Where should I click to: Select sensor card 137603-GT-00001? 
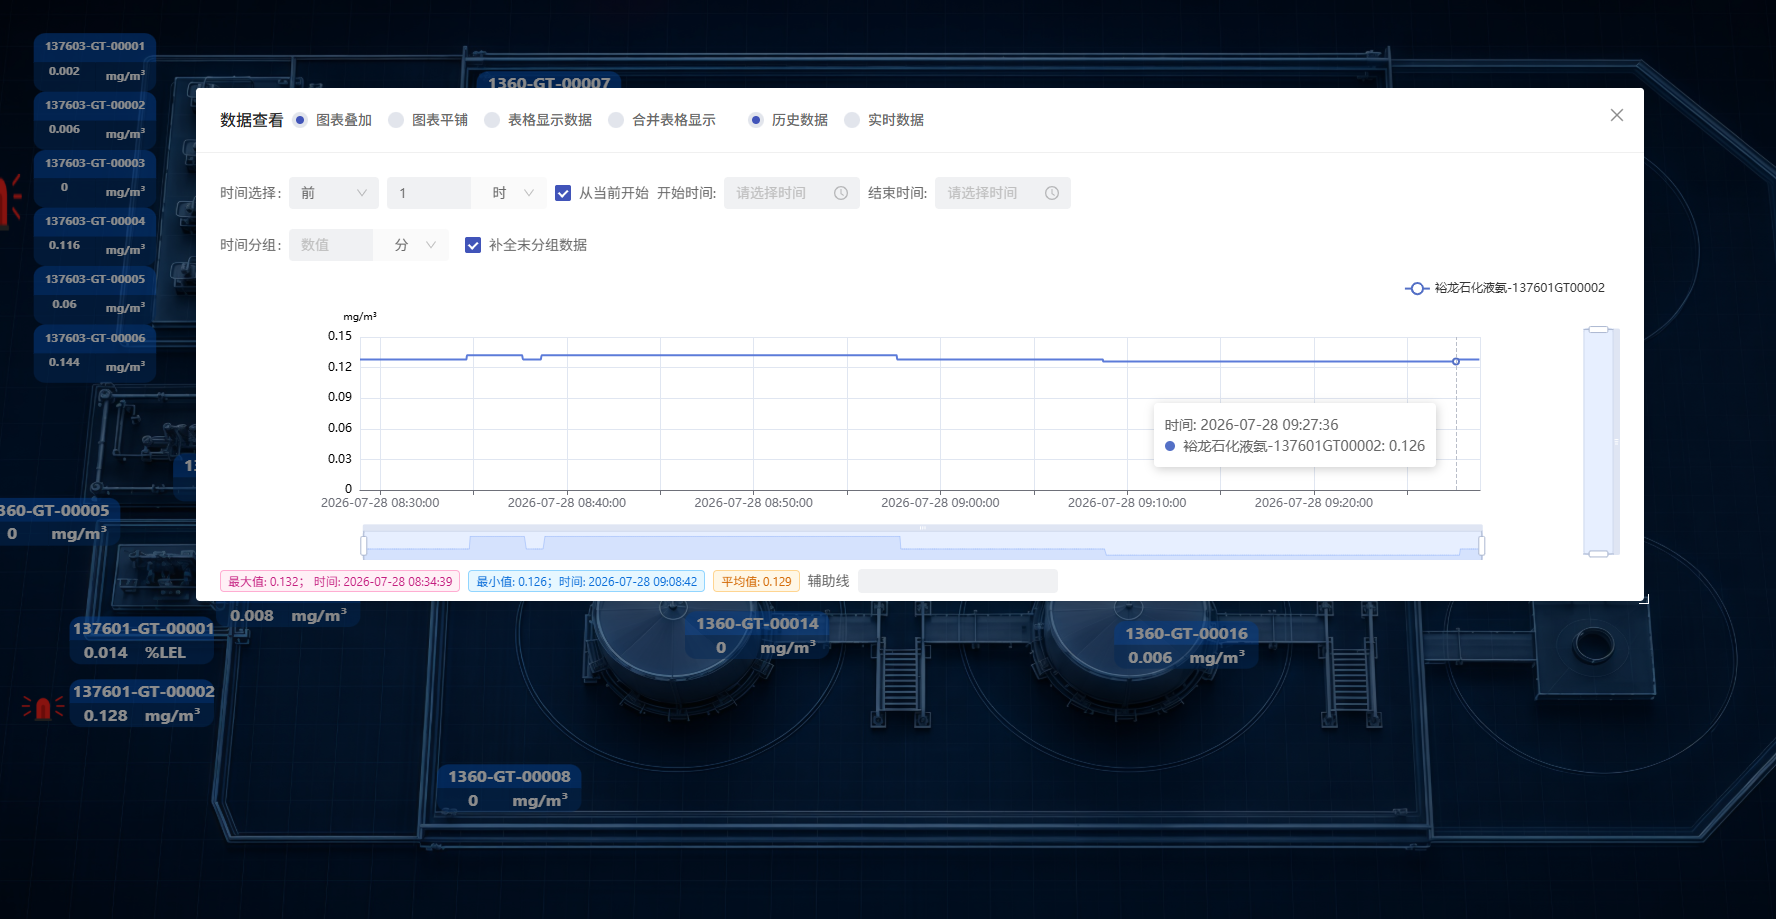tap(95, 60)
